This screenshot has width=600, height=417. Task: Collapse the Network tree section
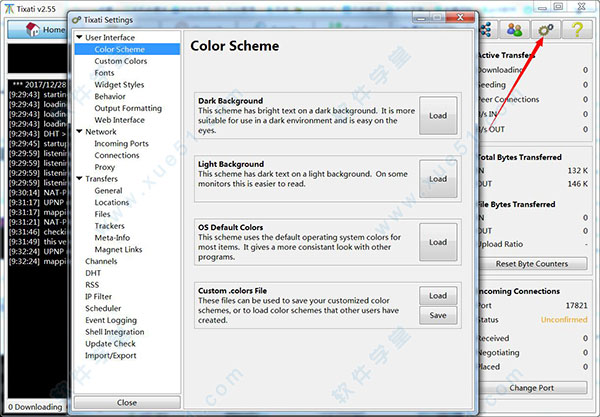pos(79,132)
